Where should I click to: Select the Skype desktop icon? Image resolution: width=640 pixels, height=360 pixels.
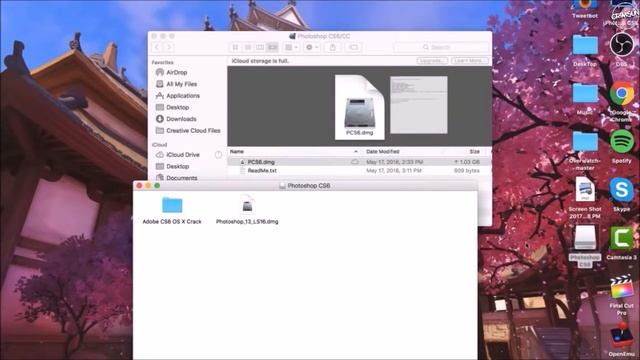pos(622,195)
